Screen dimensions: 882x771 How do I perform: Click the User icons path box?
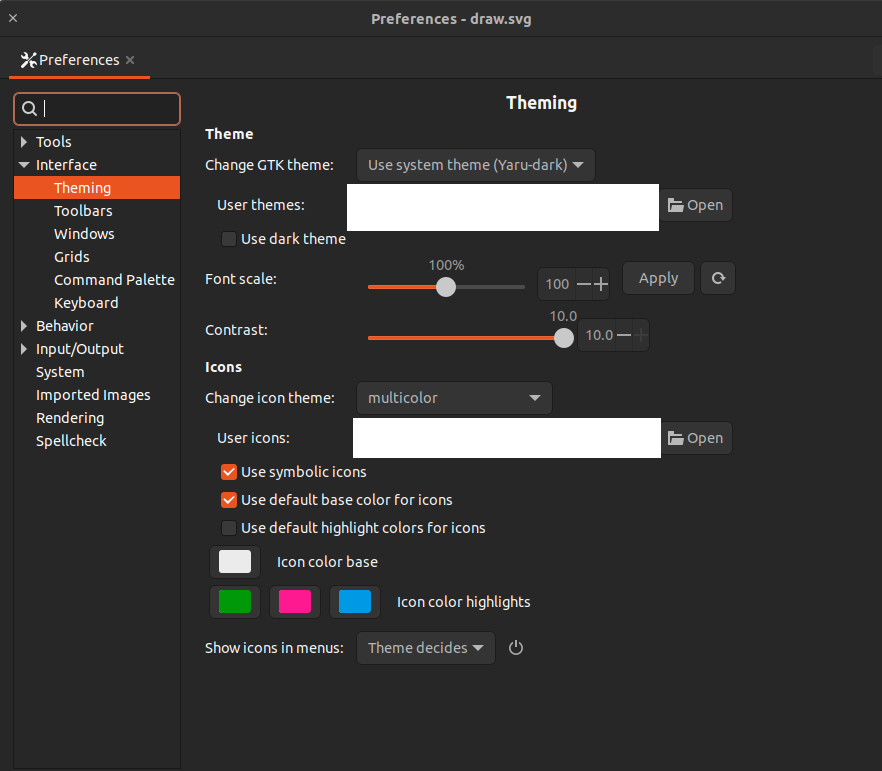[507, 438]
